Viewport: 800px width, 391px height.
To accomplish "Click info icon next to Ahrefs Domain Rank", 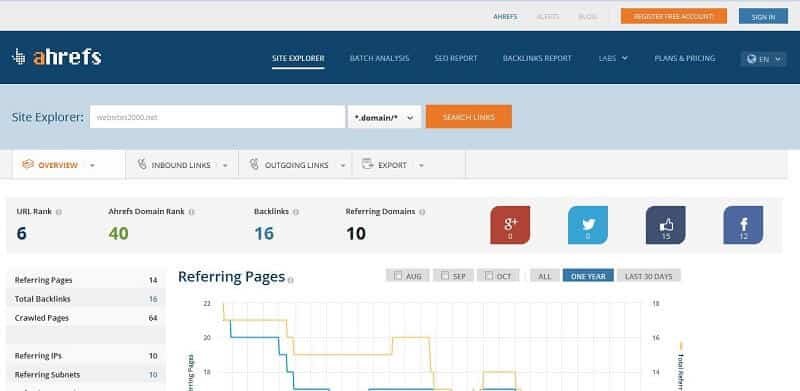I will (x=191, y=212).
